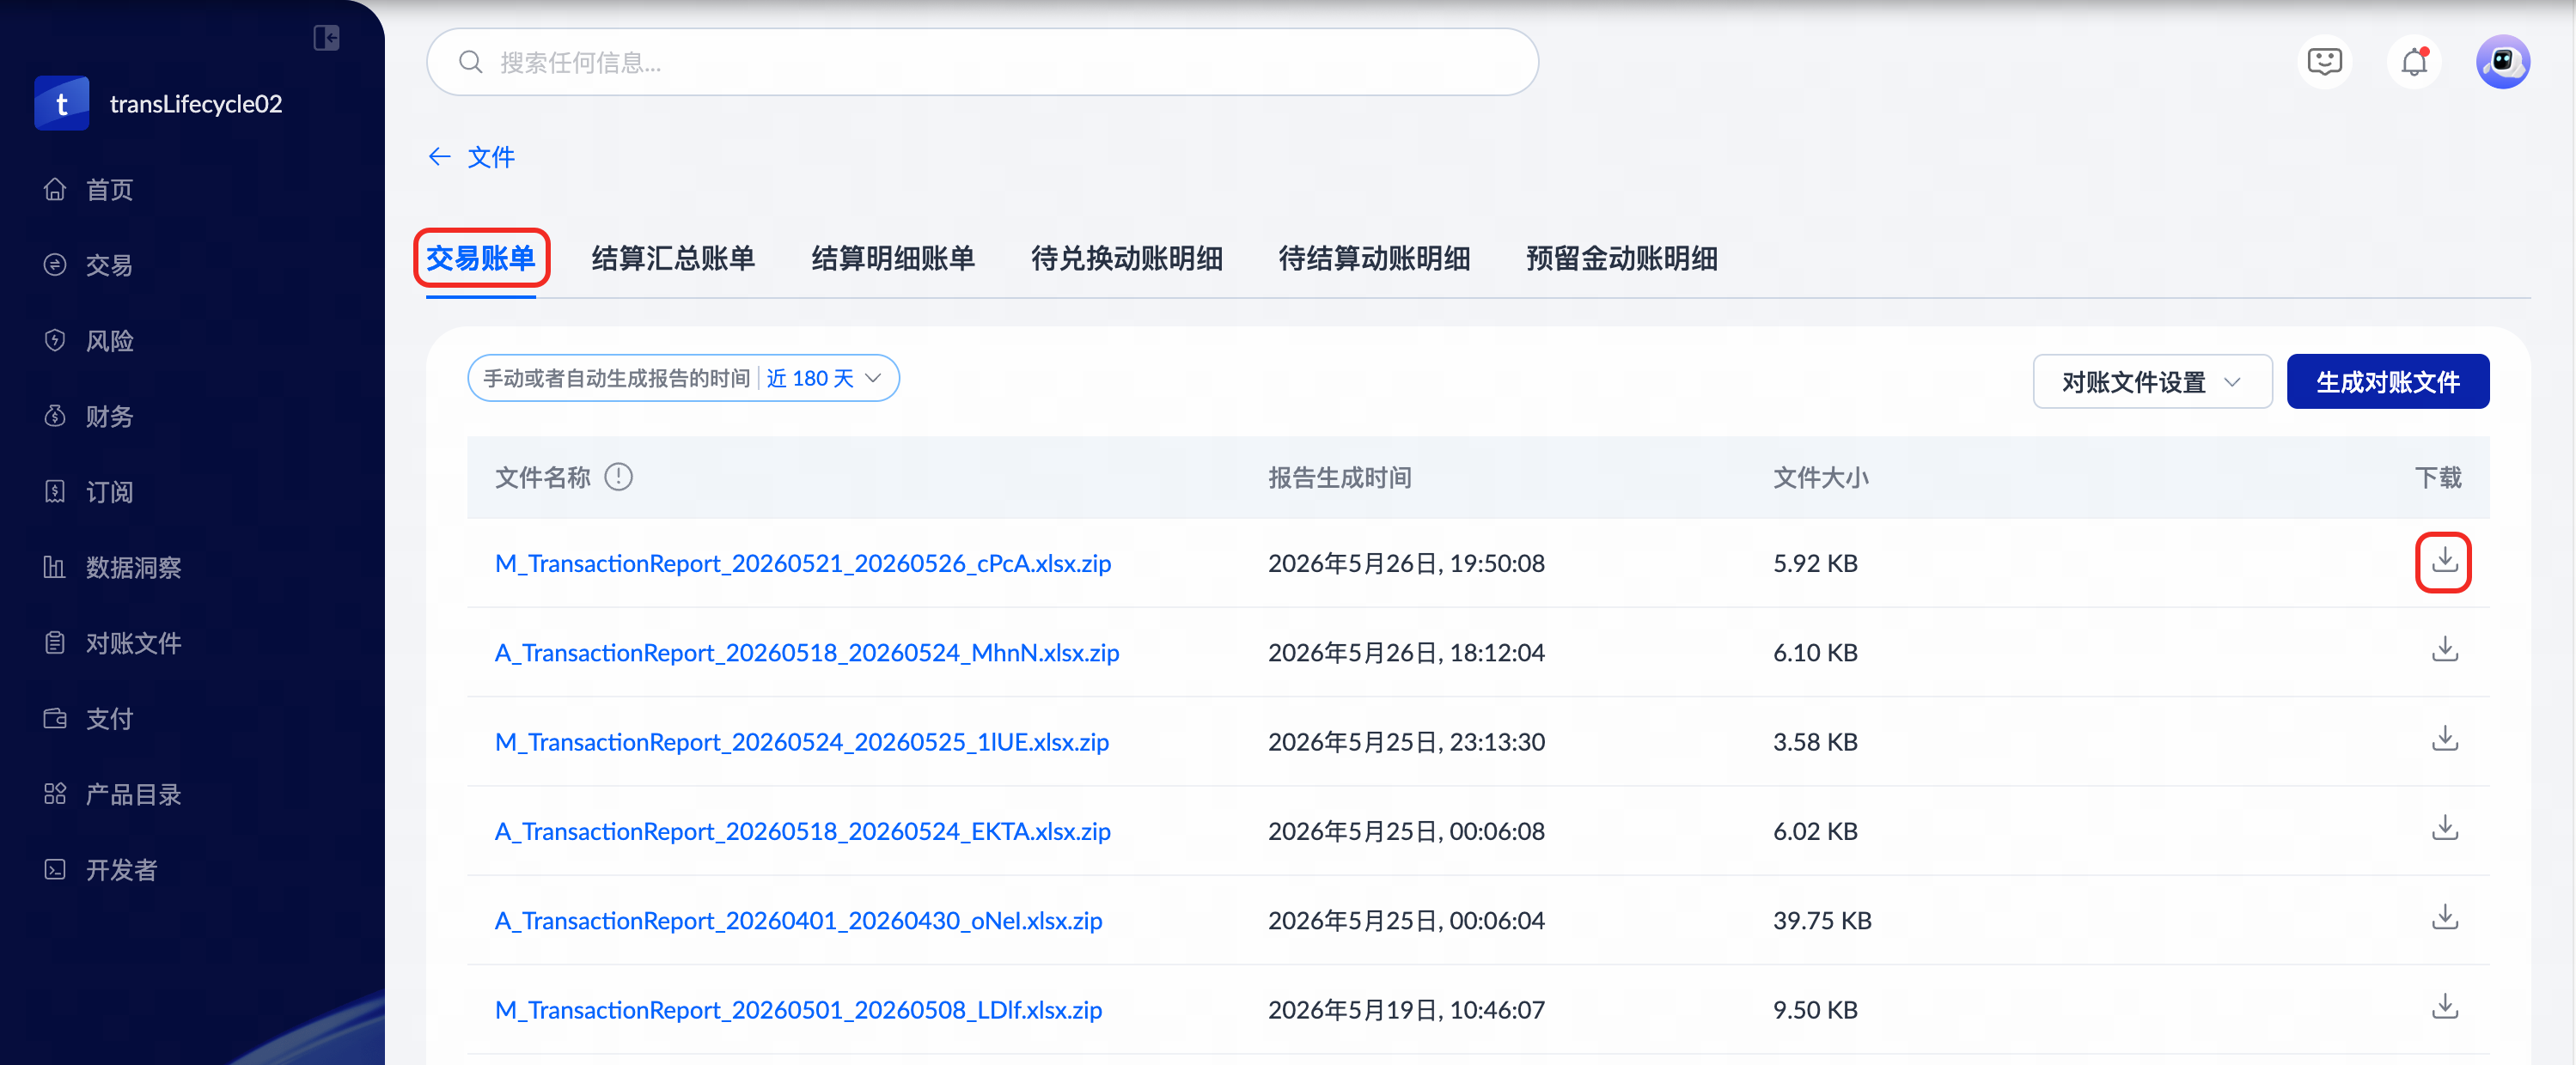The width and height of the screenshot is (2576, 1065).
Task: Show the file name info tooltip icon
Action: click(x=619, y=477)
